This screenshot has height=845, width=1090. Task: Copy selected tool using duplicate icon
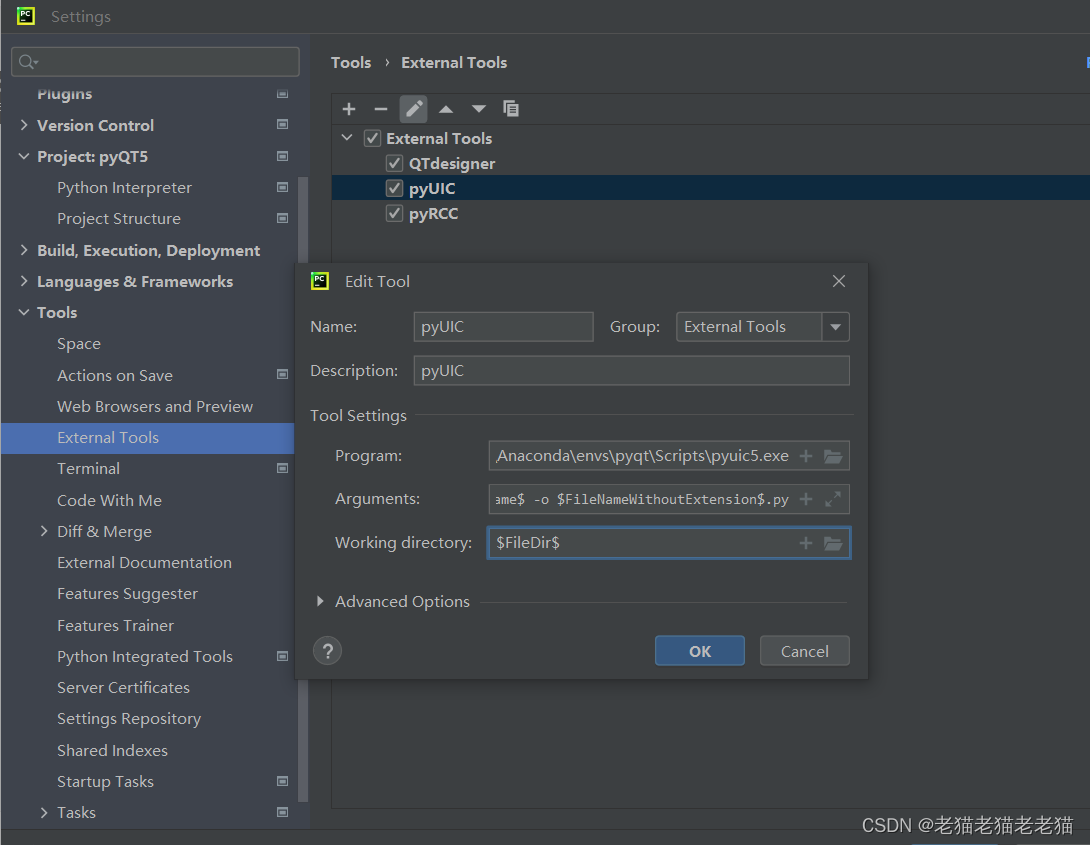tap(511, 109)
